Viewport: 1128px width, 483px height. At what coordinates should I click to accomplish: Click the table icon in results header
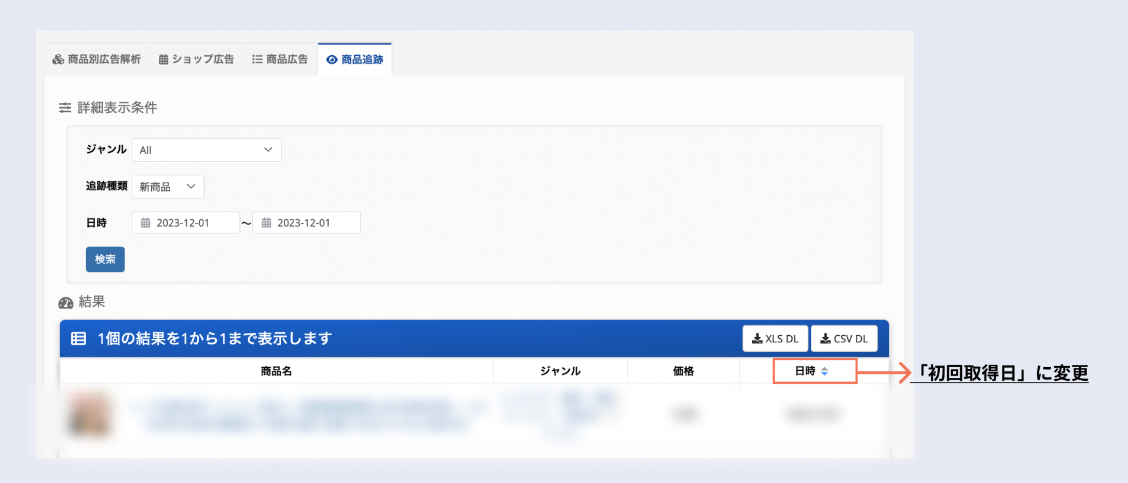[78, 339]
